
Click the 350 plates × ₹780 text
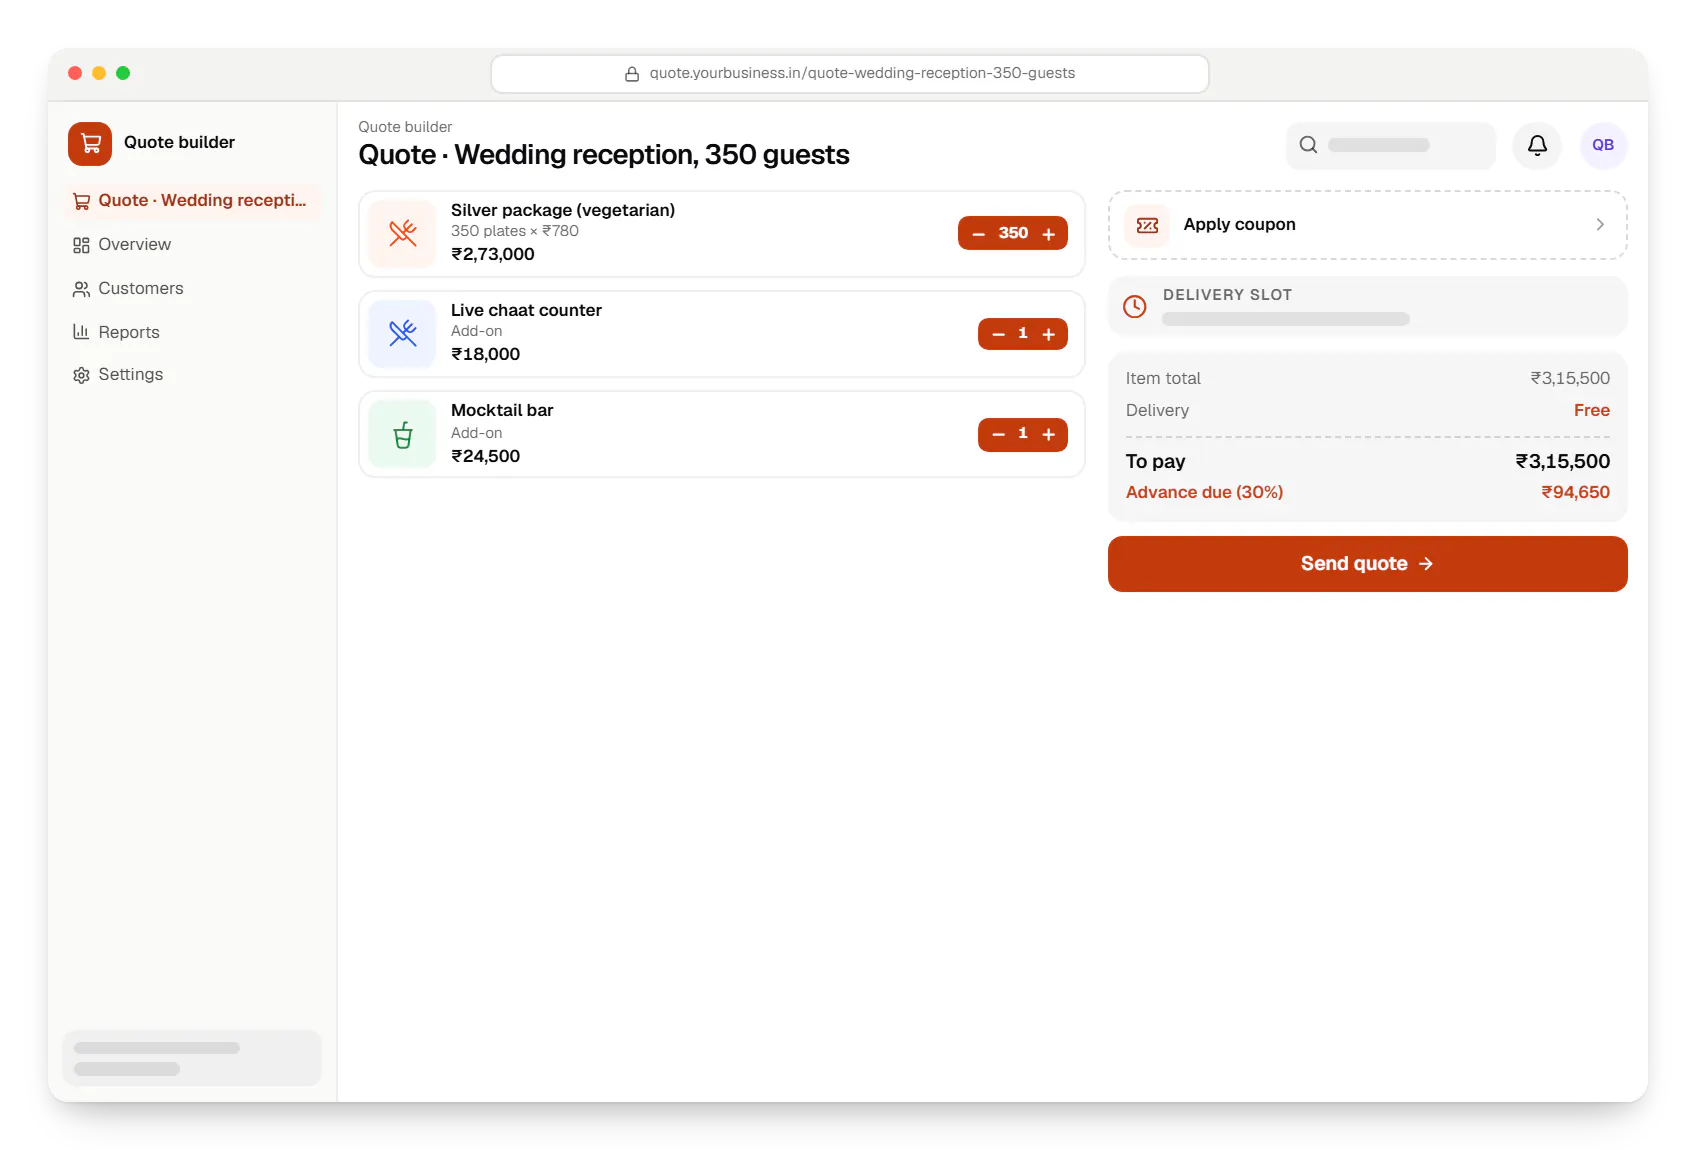coord(515,231)
